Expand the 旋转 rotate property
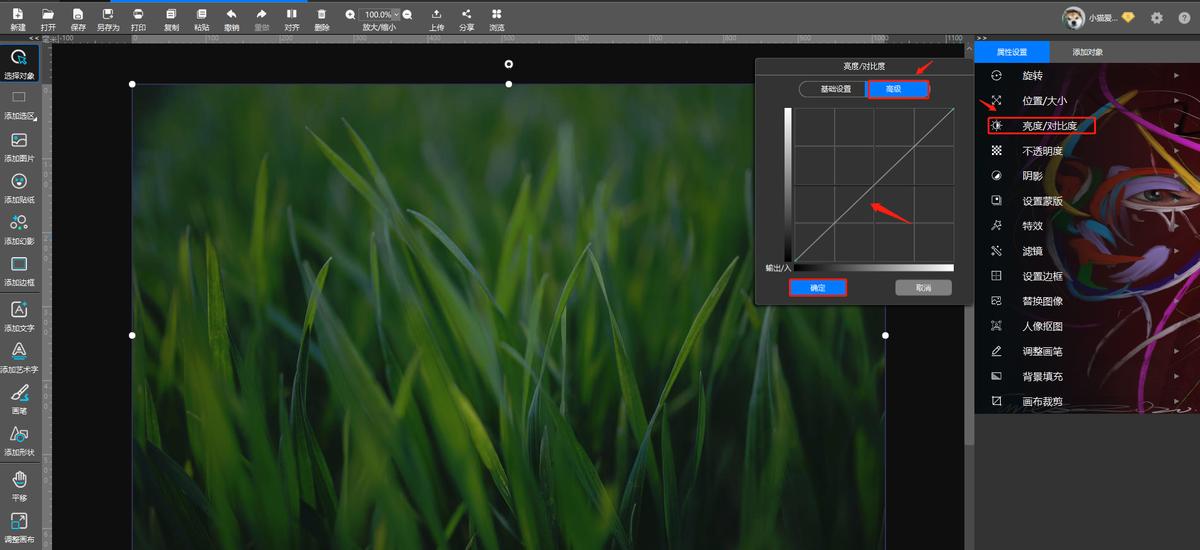The height and width of the screenshot is (550, 1200). point(1032,76)
